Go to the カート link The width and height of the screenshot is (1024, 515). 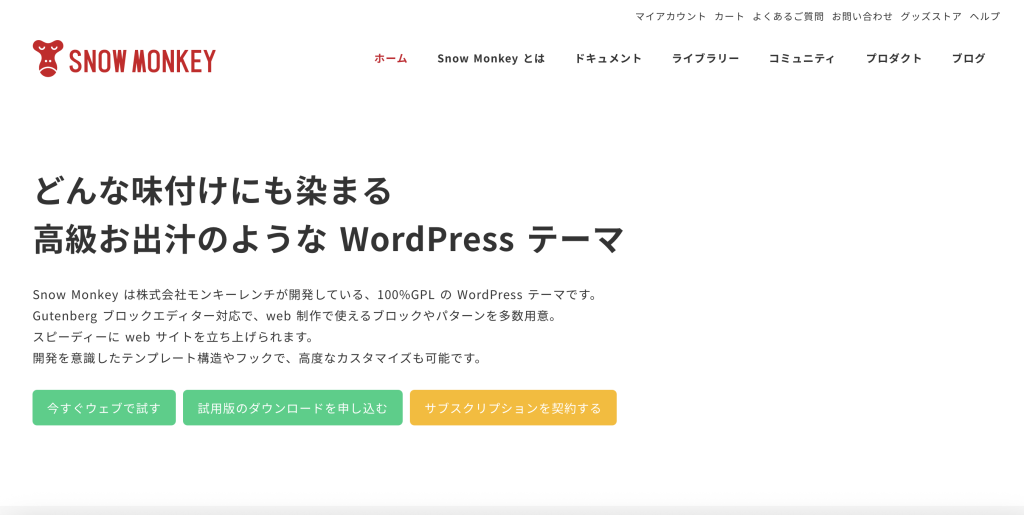[729, 16]
